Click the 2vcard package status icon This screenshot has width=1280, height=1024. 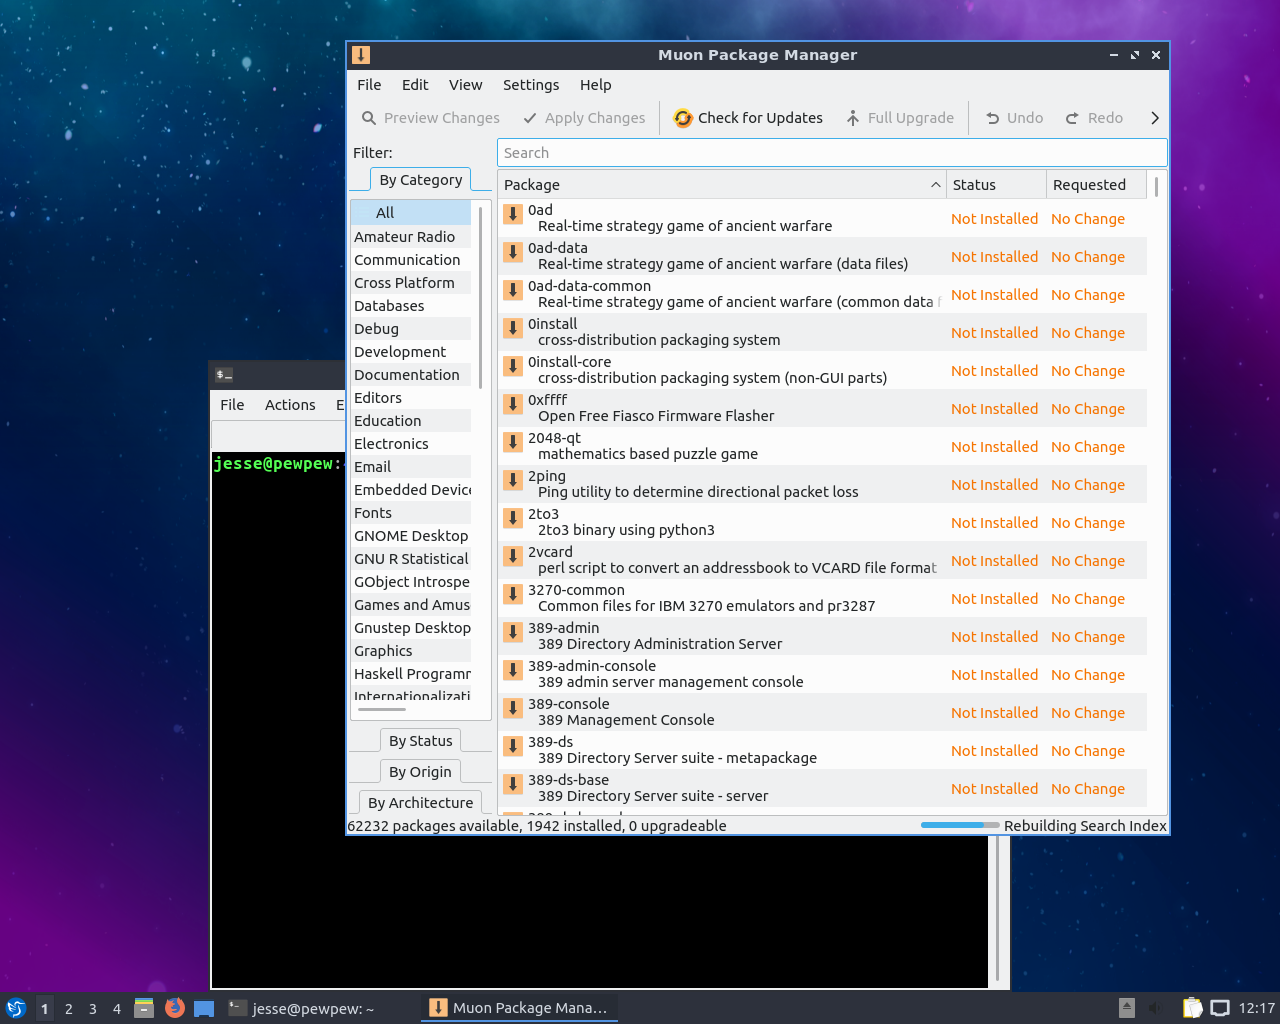[513, 555]
